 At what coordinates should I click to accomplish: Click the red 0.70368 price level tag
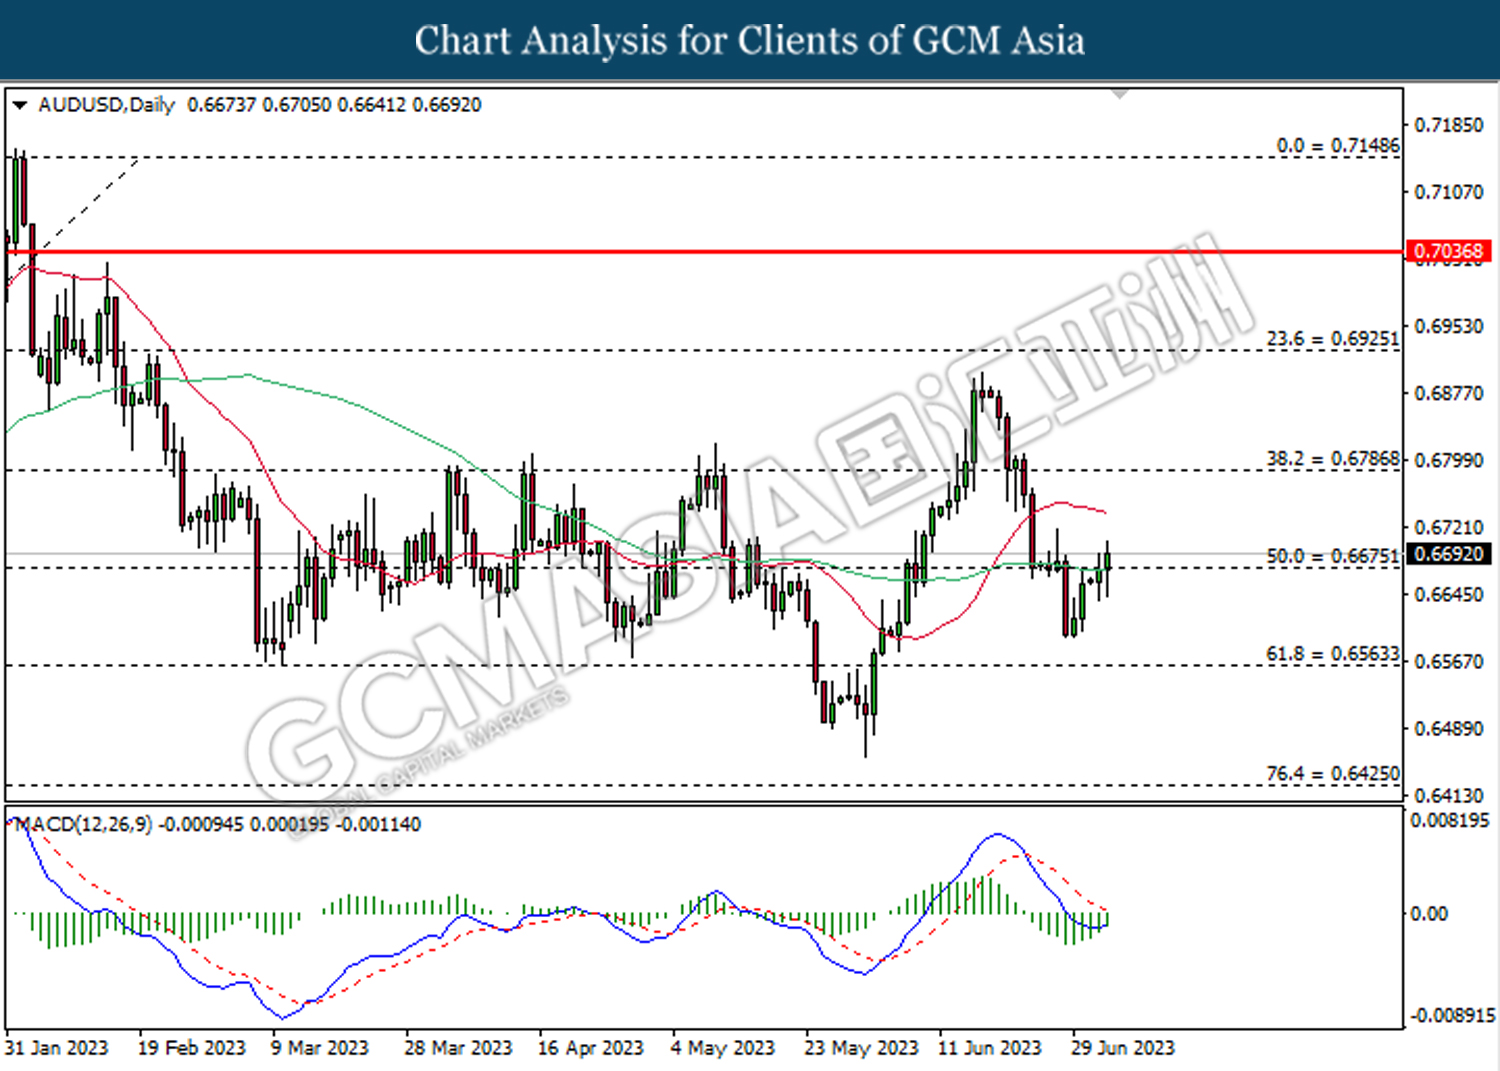(1449, 251)
